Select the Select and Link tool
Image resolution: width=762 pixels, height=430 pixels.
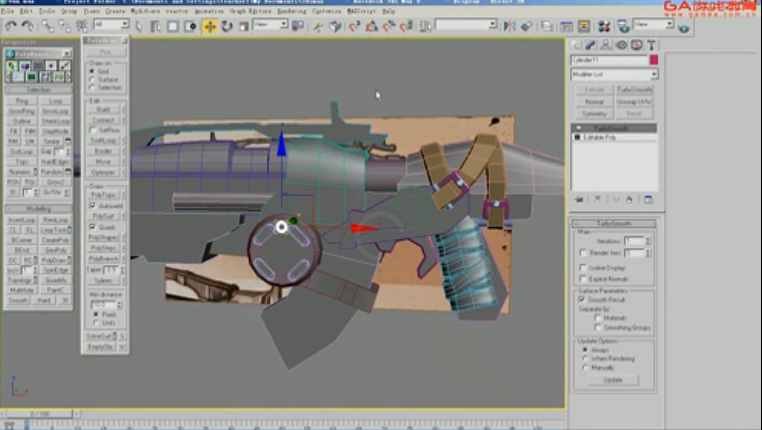click(x=48, y=26)
